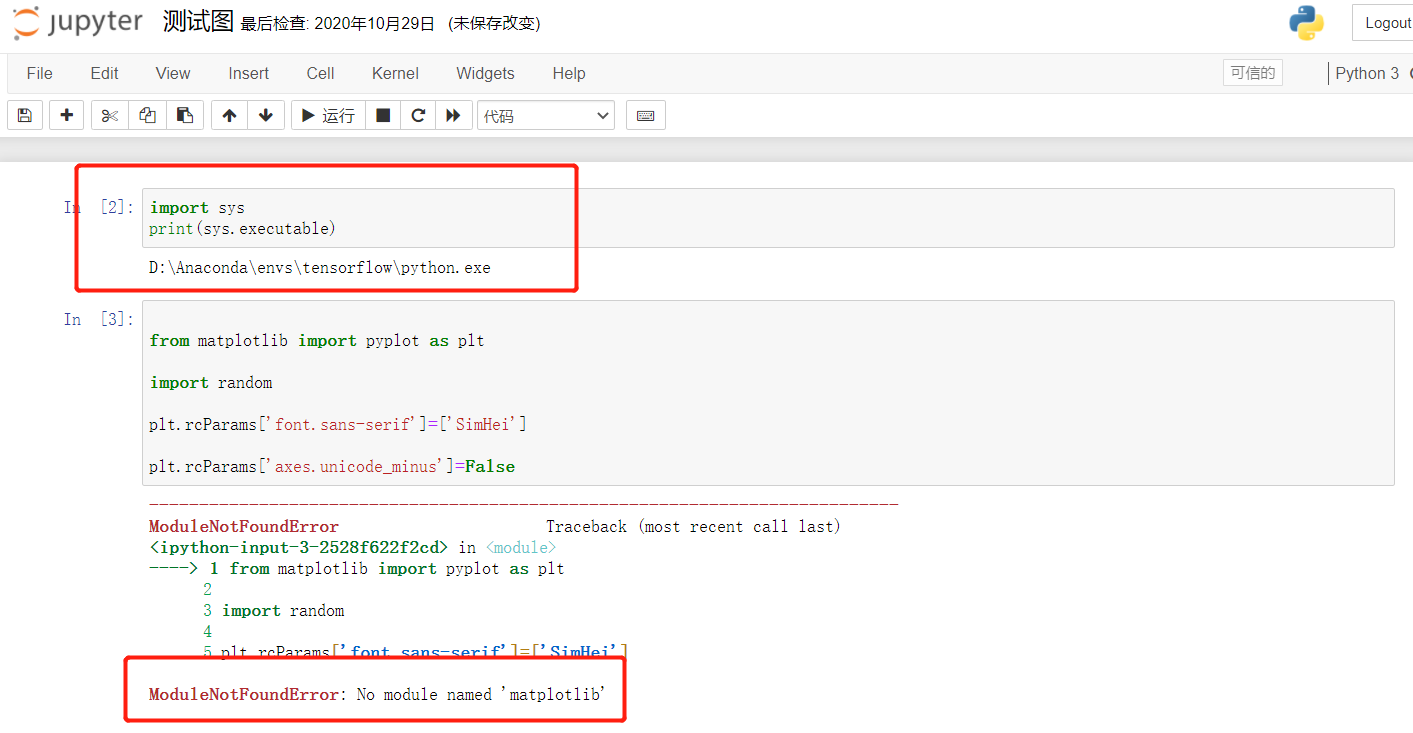Paste cells below icon
This screenshot has width=1413, height=733.
[x=185, y=115]
